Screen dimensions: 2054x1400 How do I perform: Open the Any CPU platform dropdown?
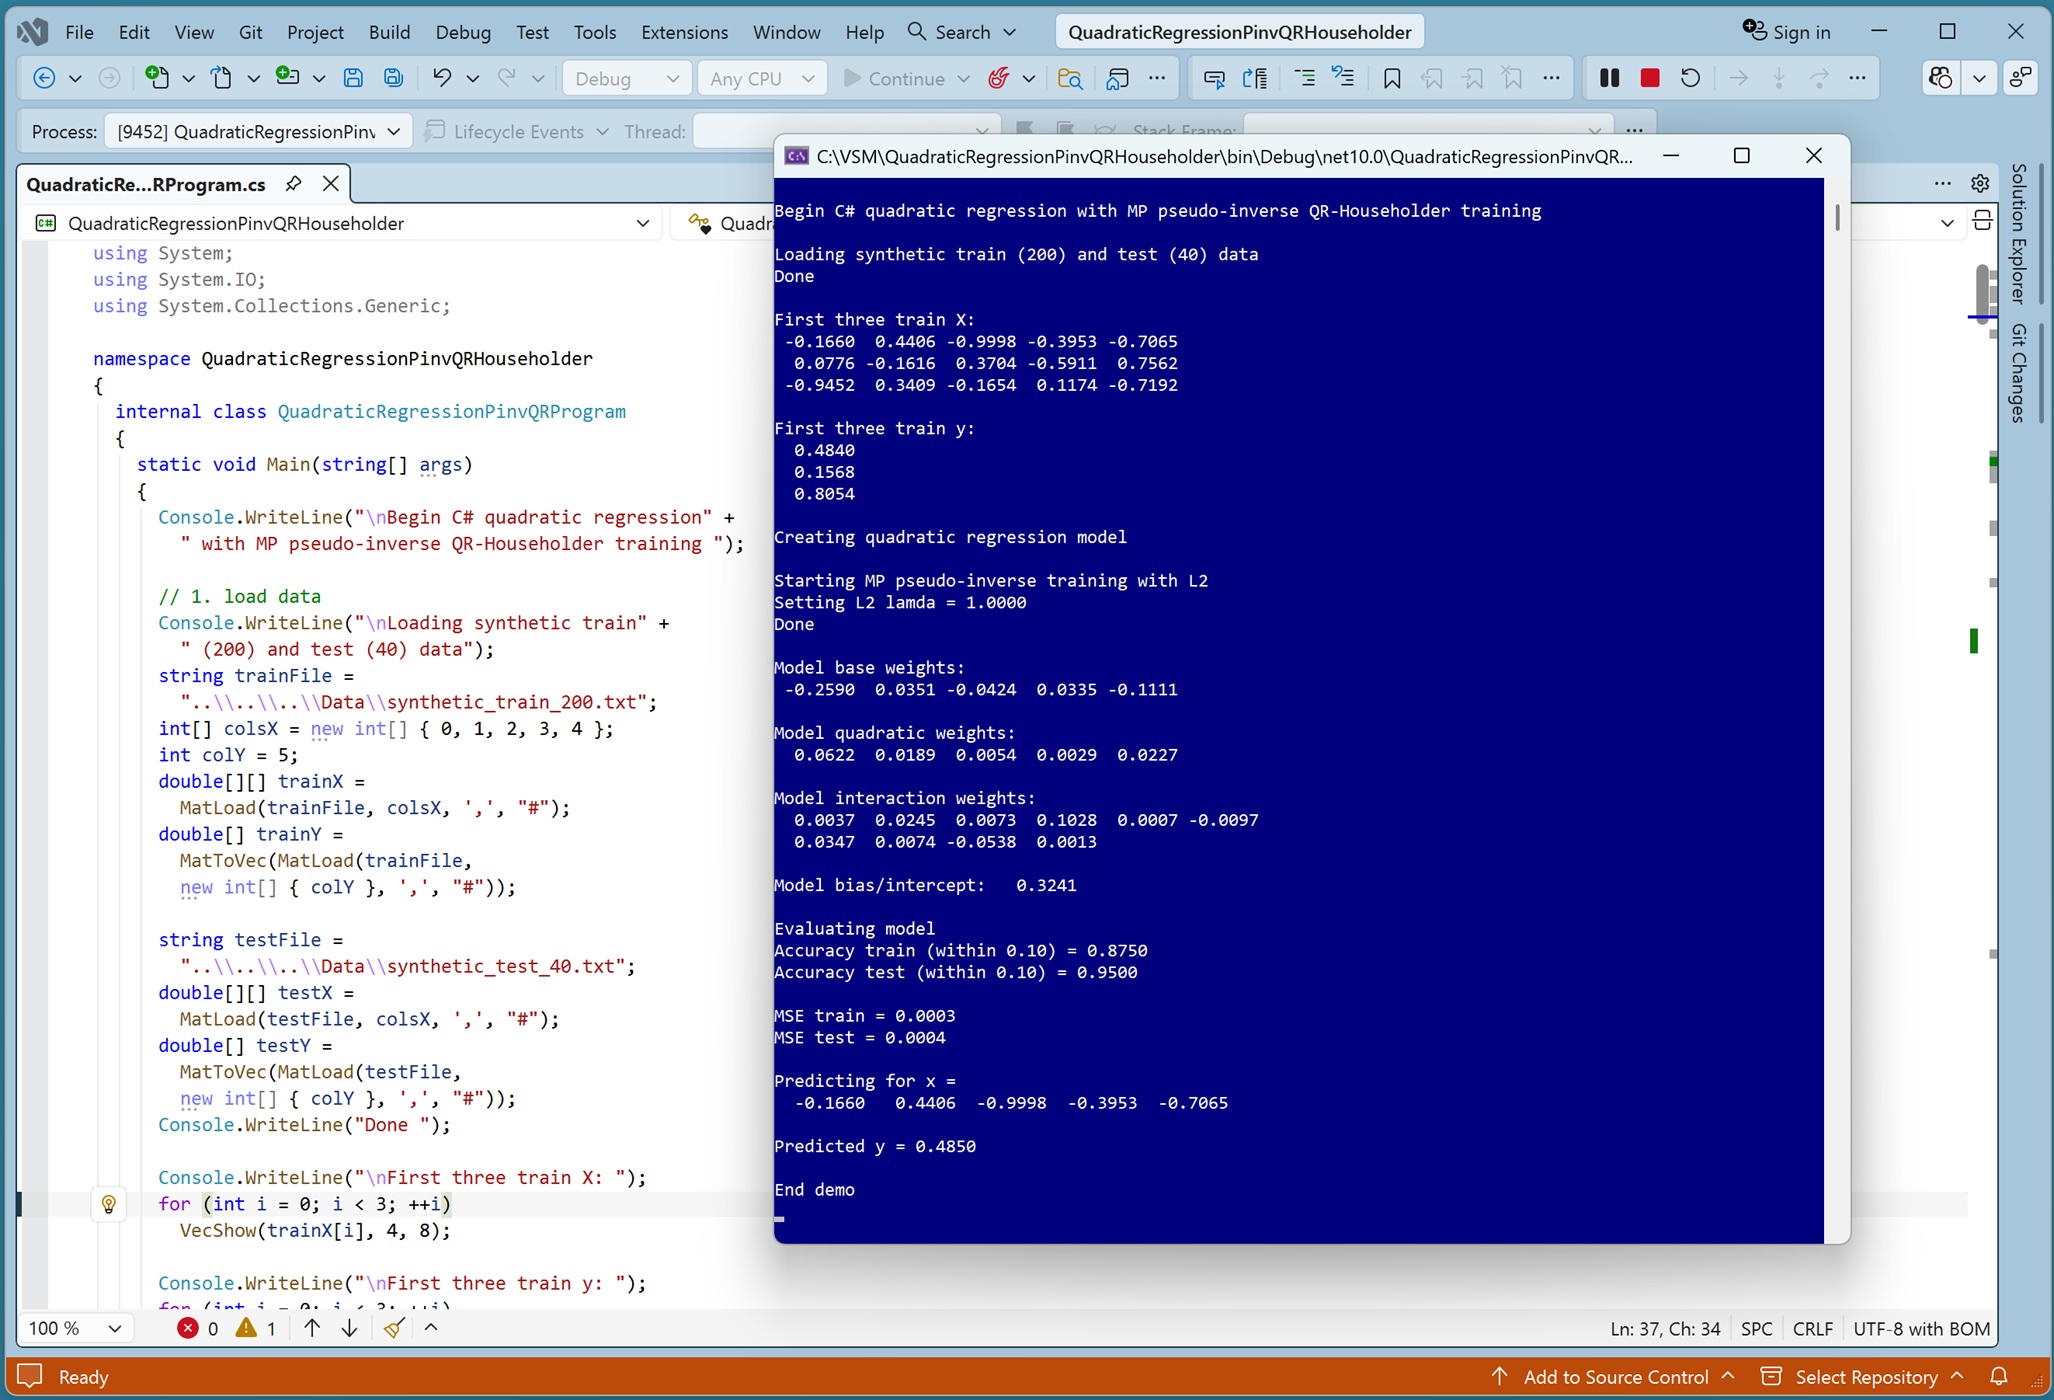tap(762, 78)
